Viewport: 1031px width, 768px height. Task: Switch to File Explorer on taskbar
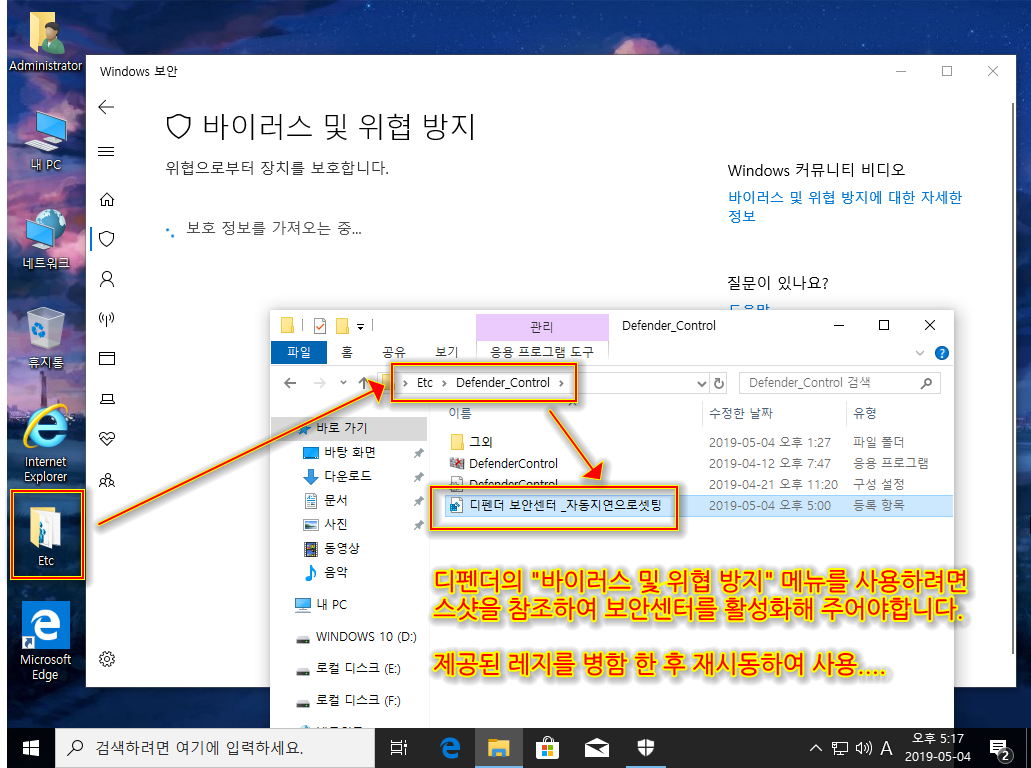point(499,748)
